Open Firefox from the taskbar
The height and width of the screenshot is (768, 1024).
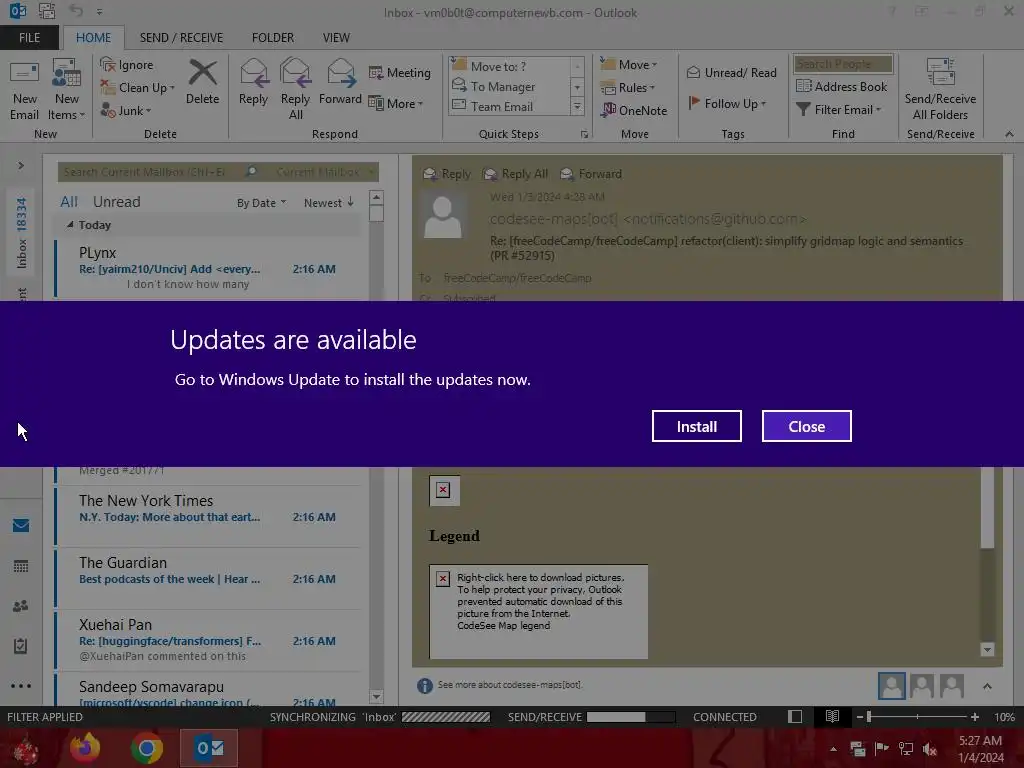pyautogui.click(x=85, y=747)
